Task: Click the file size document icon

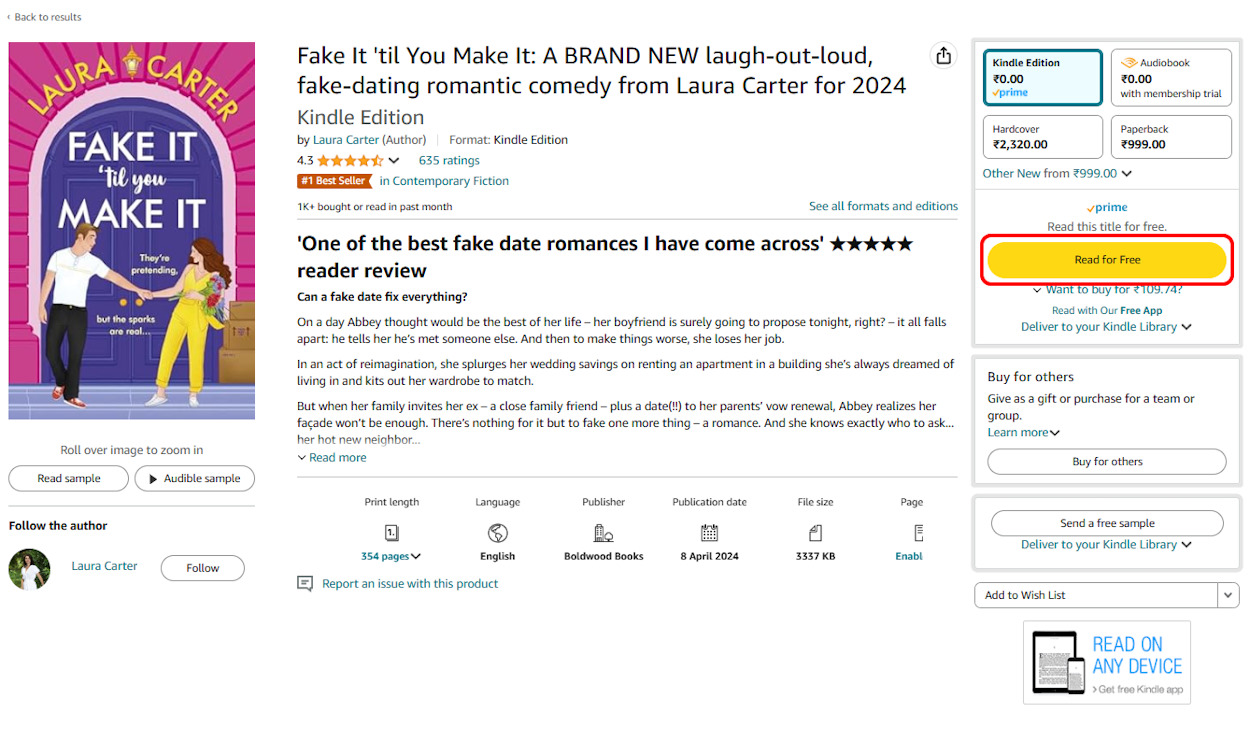Action: click(814, 533)
